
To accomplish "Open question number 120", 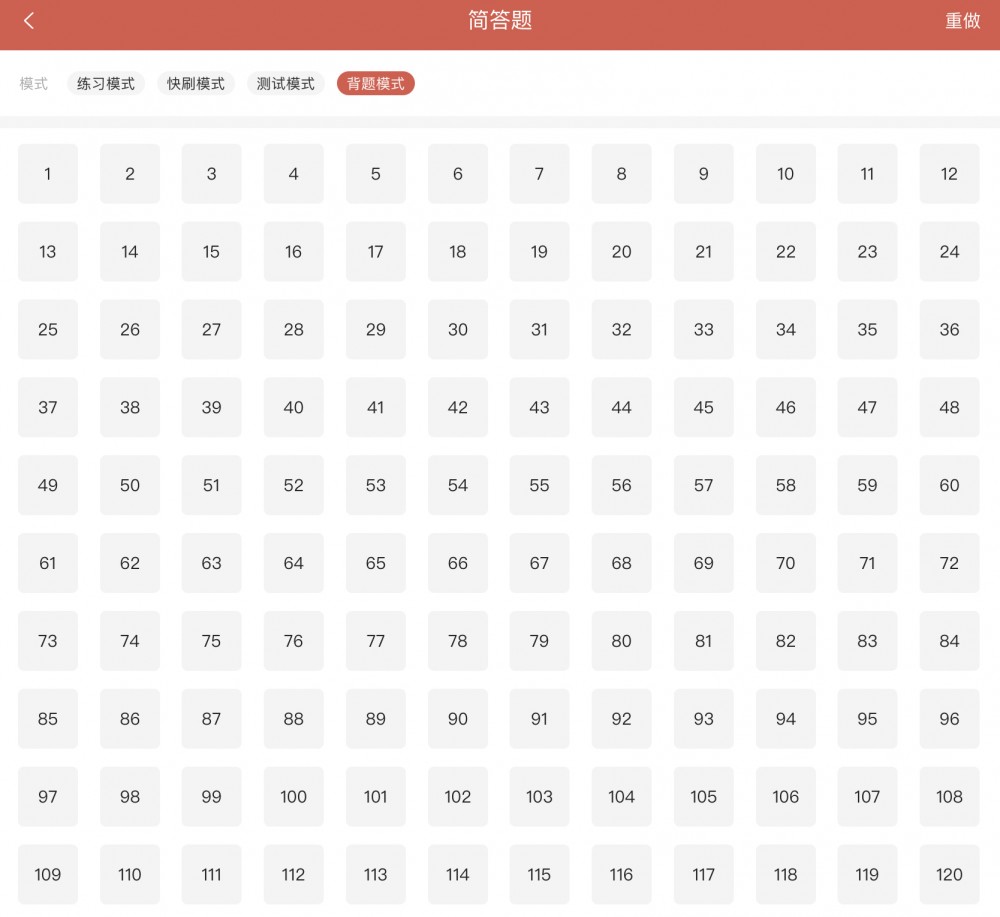I will click(949, 874).
